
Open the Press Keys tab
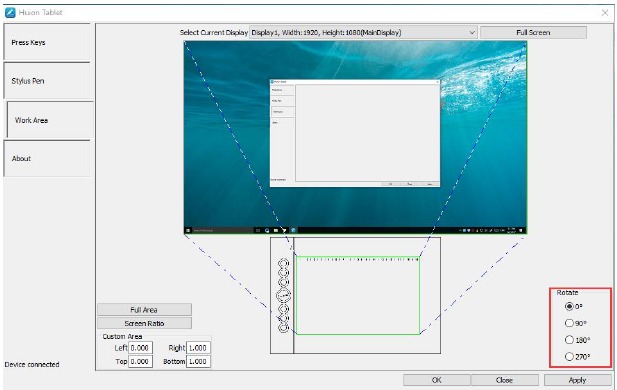47,42
